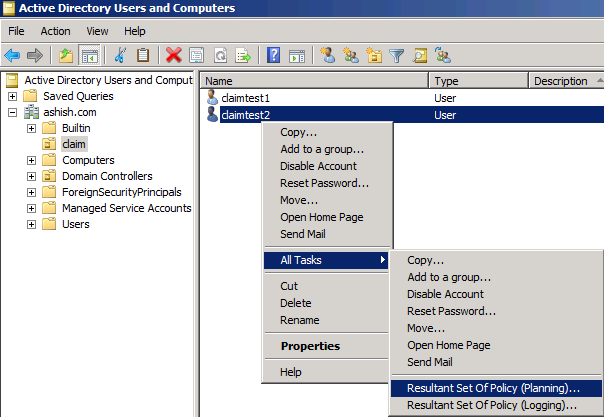Expand the Domain Controllers node
Viewport: 604px width, 417px height.
point(31,176)
